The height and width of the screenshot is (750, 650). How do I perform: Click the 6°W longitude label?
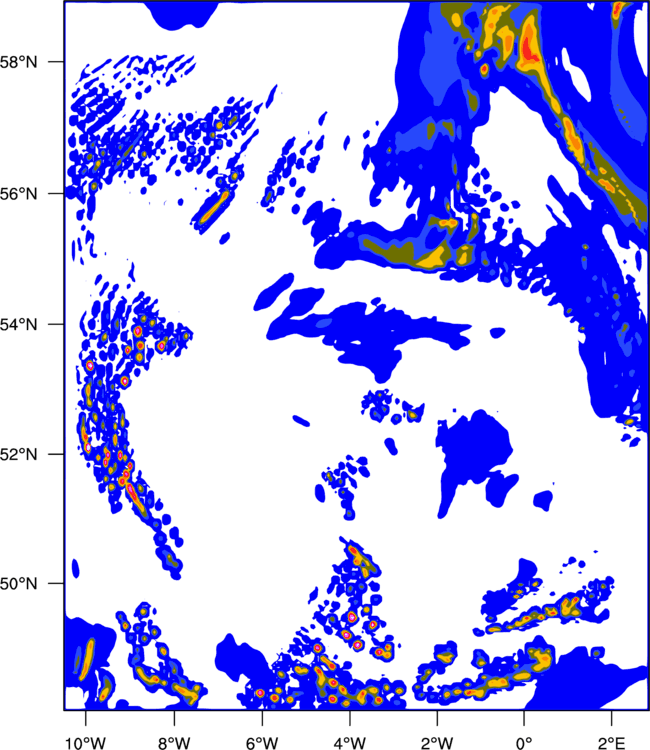[262, 743]
